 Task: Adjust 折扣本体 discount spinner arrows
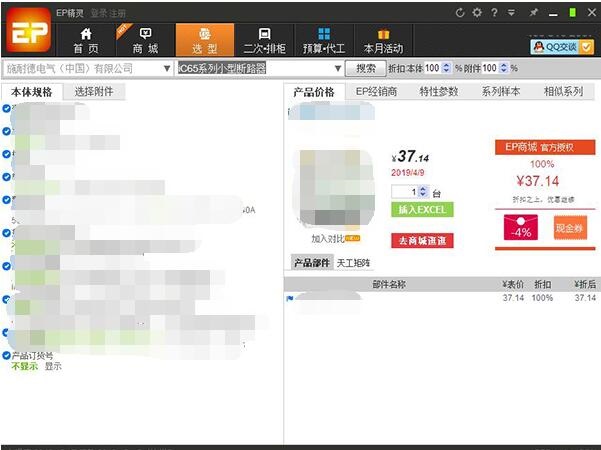pos(446,68)
